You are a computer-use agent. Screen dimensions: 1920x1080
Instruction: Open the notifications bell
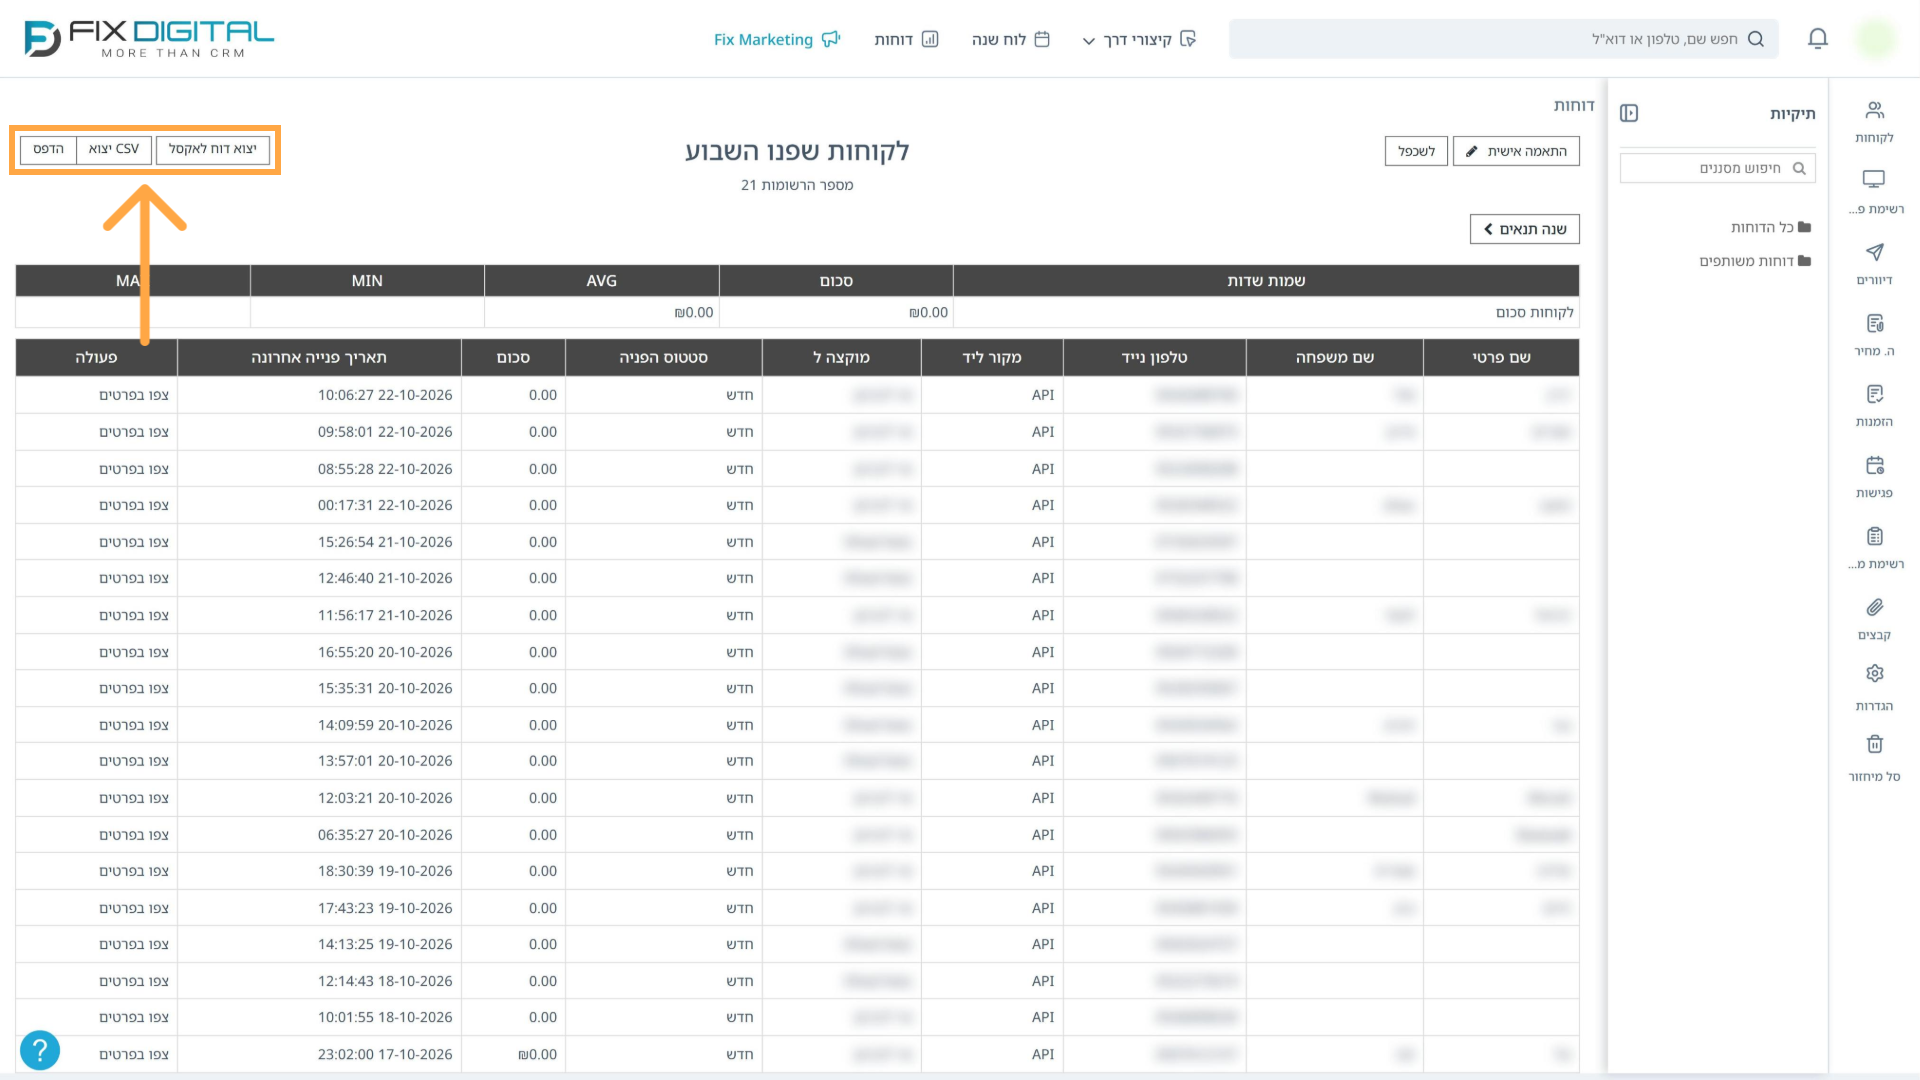click(1818, 39)
